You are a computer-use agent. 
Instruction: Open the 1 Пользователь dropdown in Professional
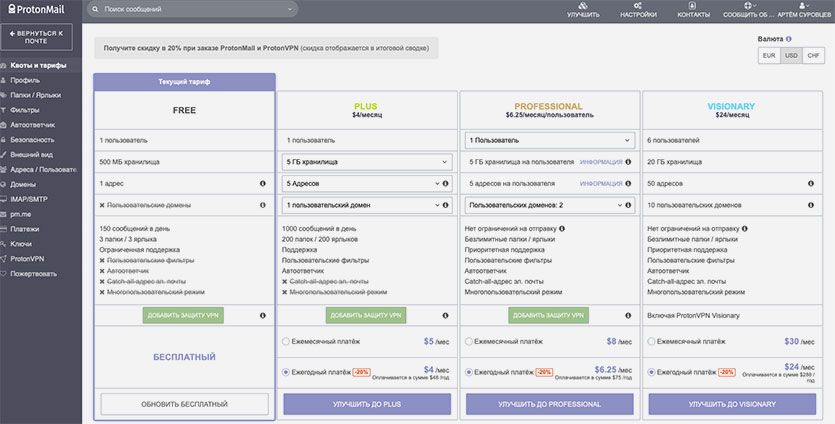[x=549, y=140]
